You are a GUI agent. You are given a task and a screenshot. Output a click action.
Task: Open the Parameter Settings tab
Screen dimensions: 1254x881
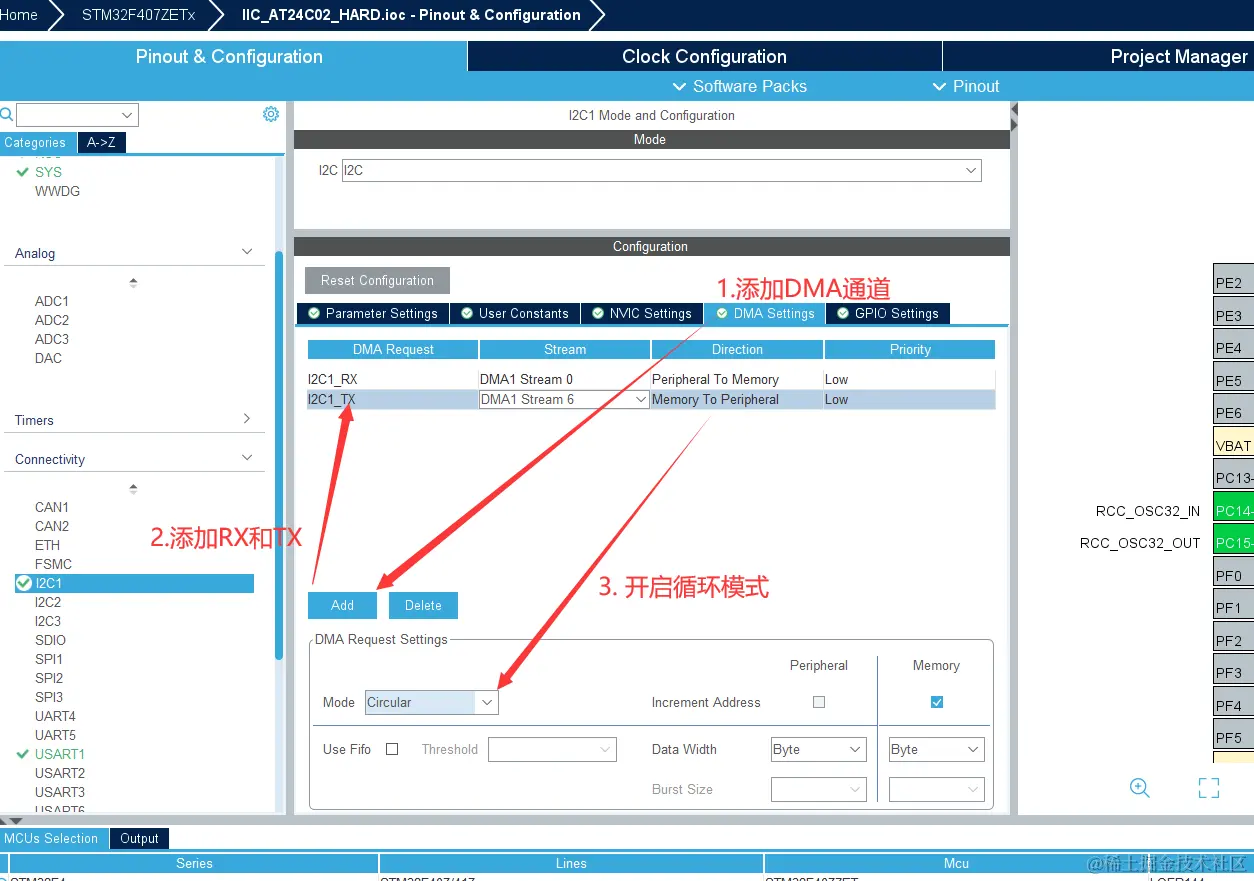click(x=373, y=313)
